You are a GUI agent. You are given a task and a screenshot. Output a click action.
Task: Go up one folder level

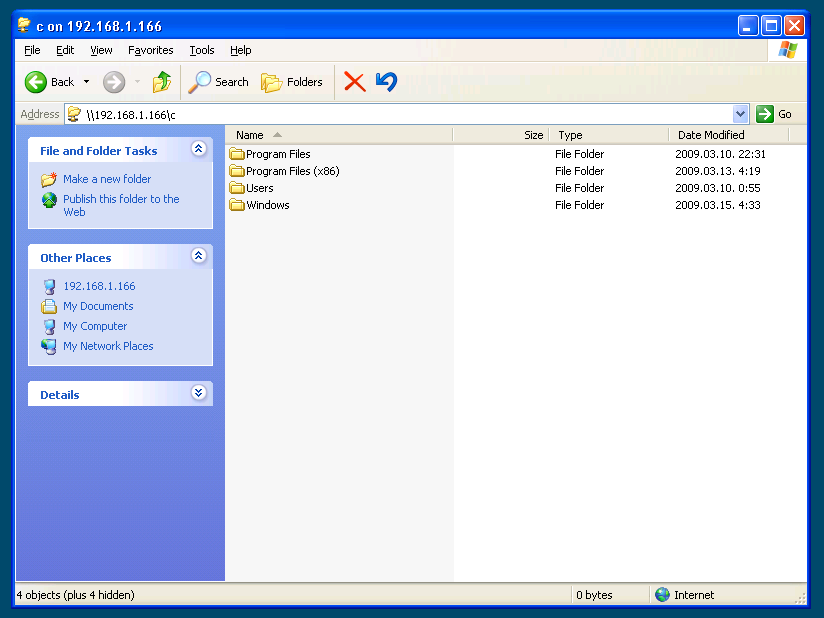coord(162,82)
